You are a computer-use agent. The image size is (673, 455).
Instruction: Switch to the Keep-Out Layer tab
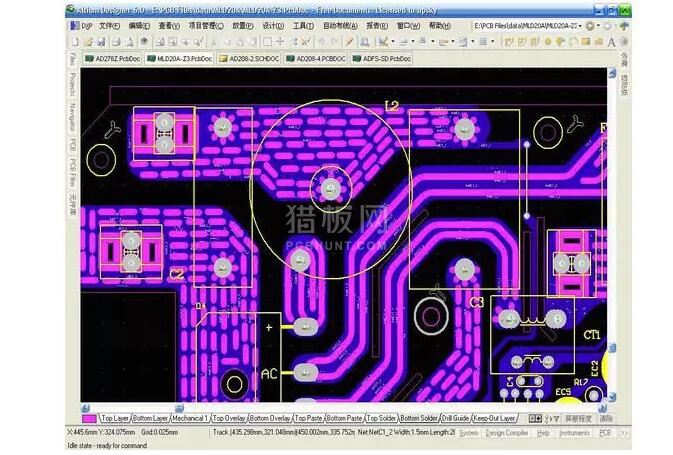coord(494,418)
